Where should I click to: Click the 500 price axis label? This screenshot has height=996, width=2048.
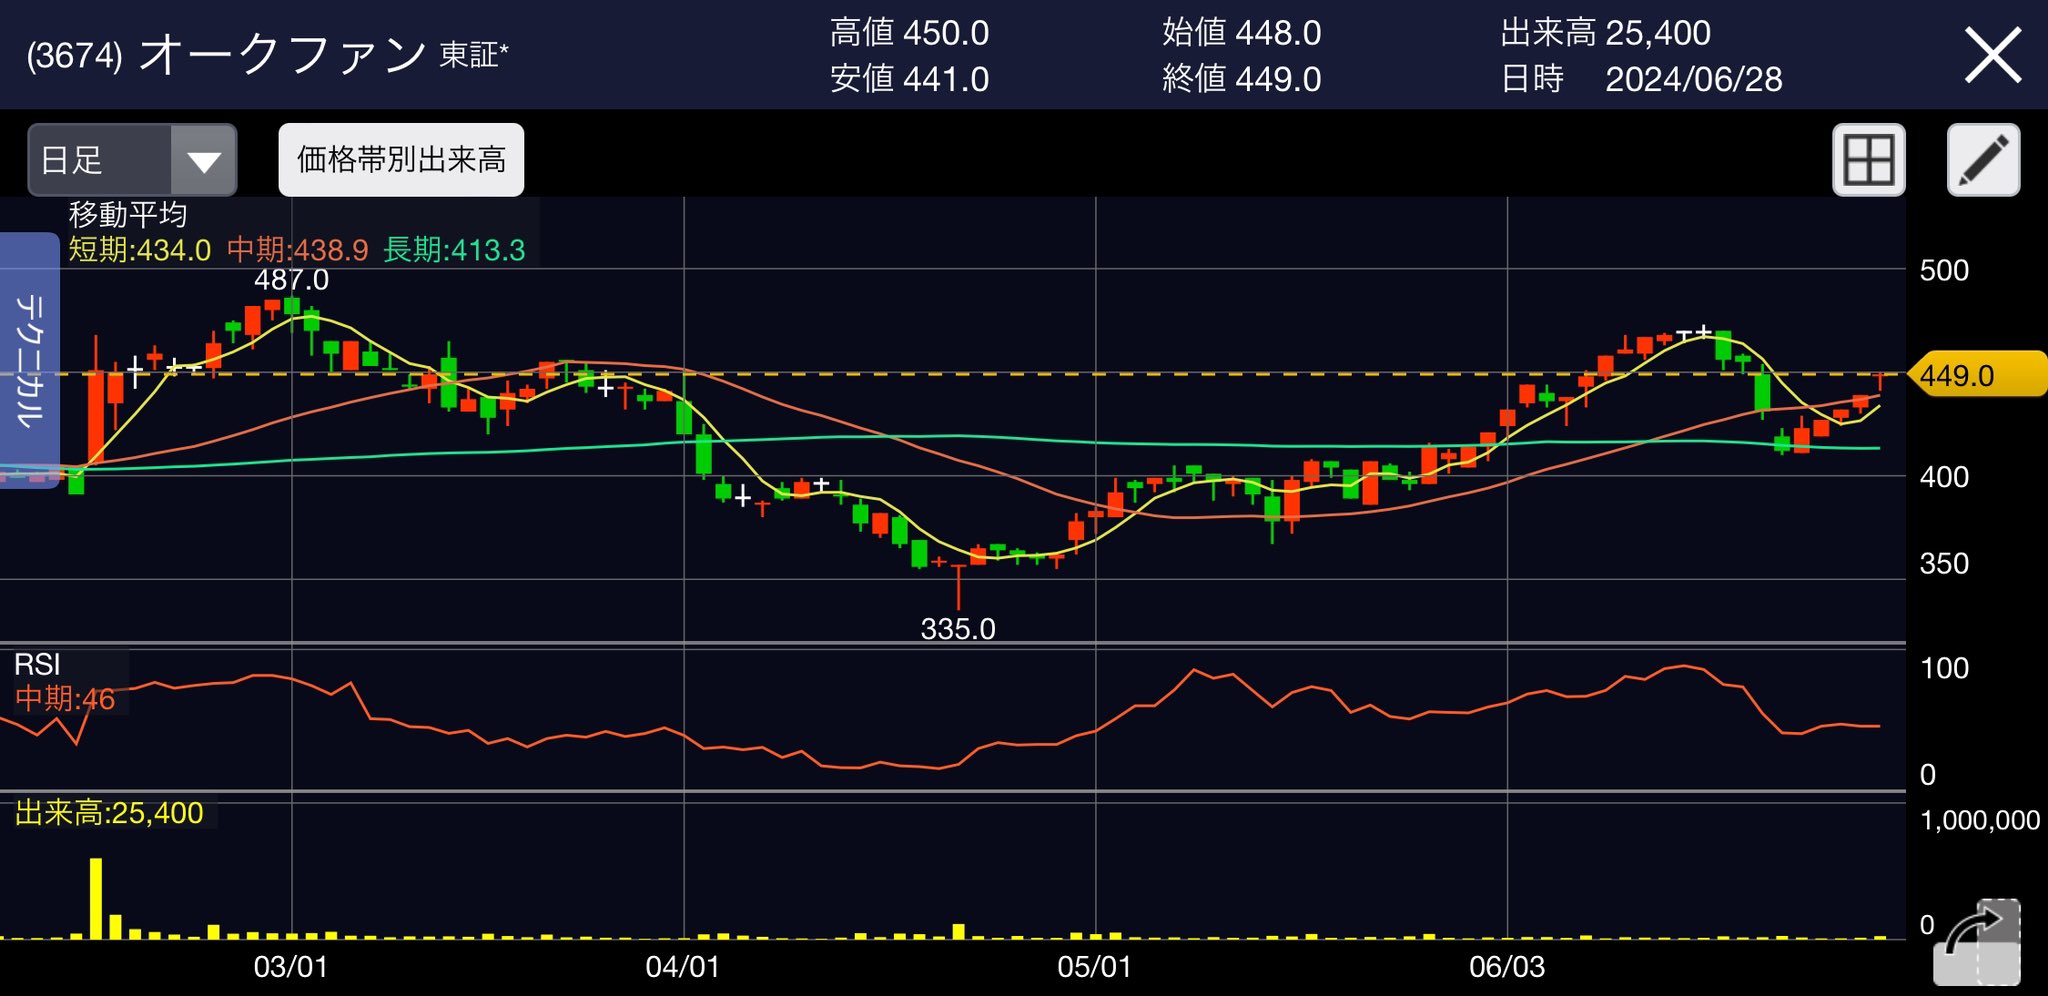(1943, 271)
